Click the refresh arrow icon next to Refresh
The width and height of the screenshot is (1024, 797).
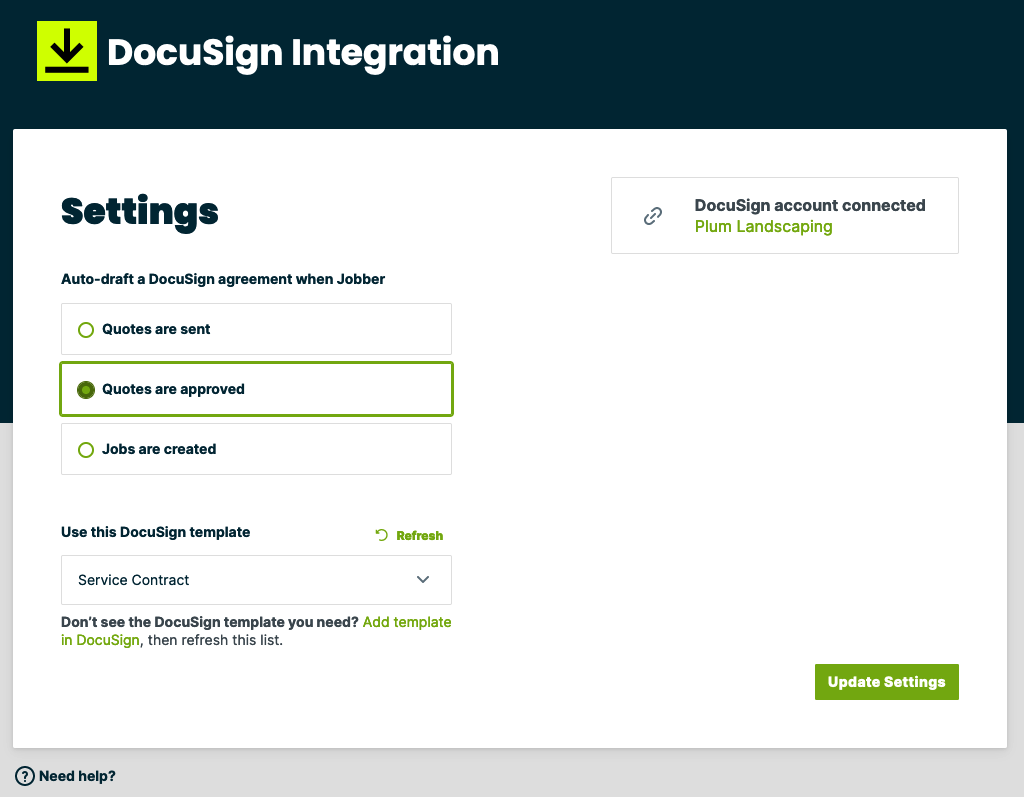(x=380, y=535)
